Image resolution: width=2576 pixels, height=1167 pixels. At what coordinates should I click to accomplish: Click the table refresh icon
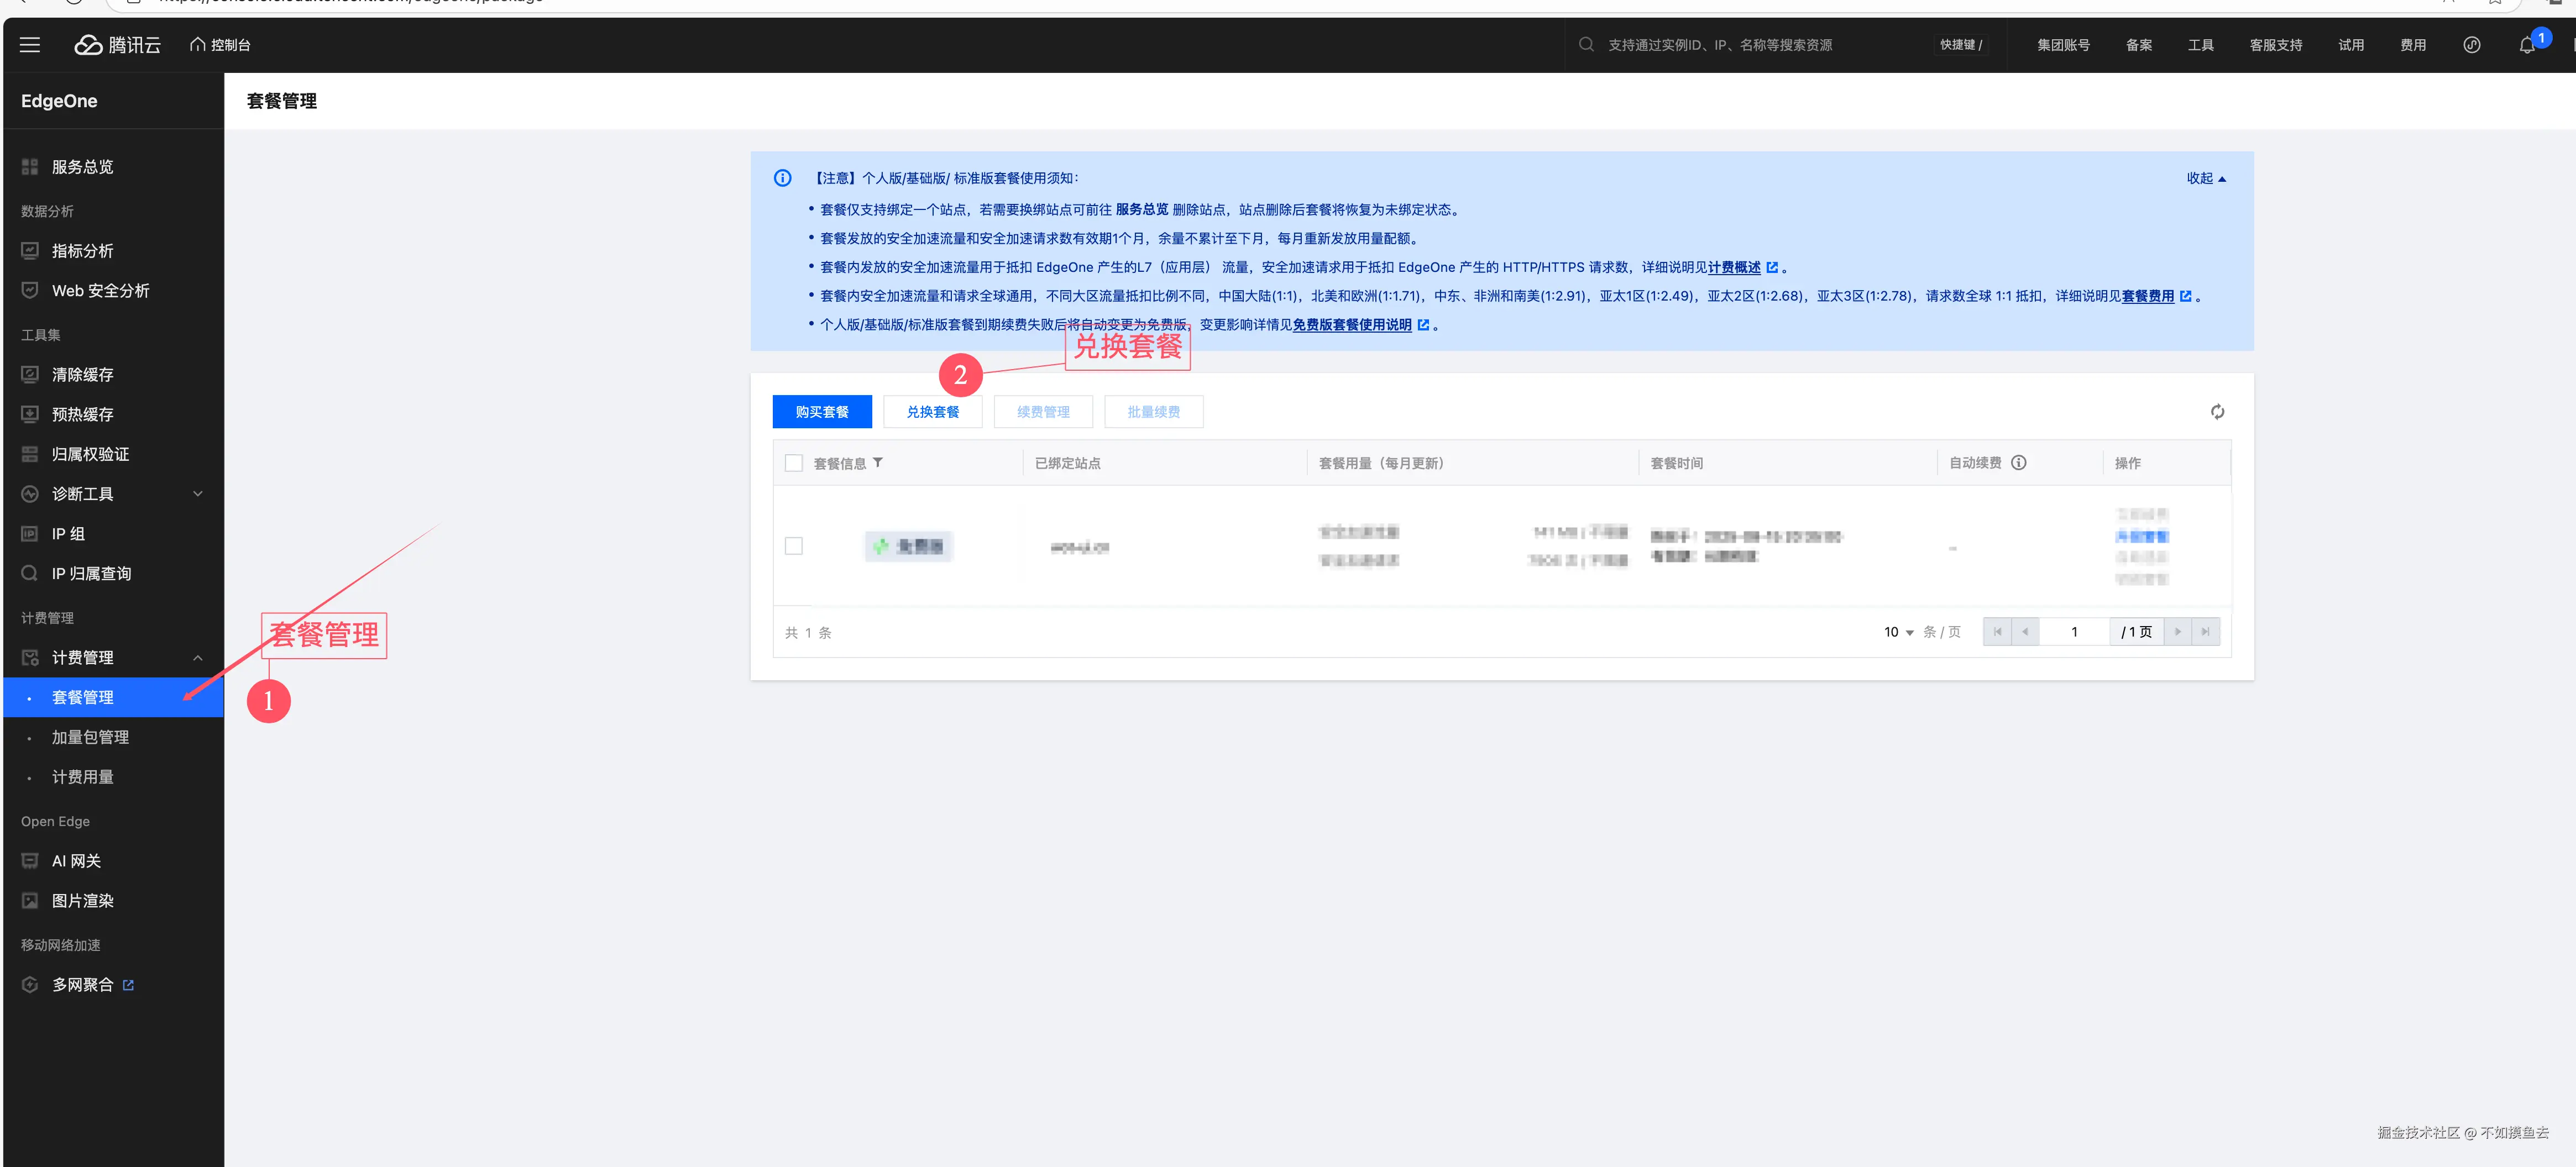point(2217,412)
